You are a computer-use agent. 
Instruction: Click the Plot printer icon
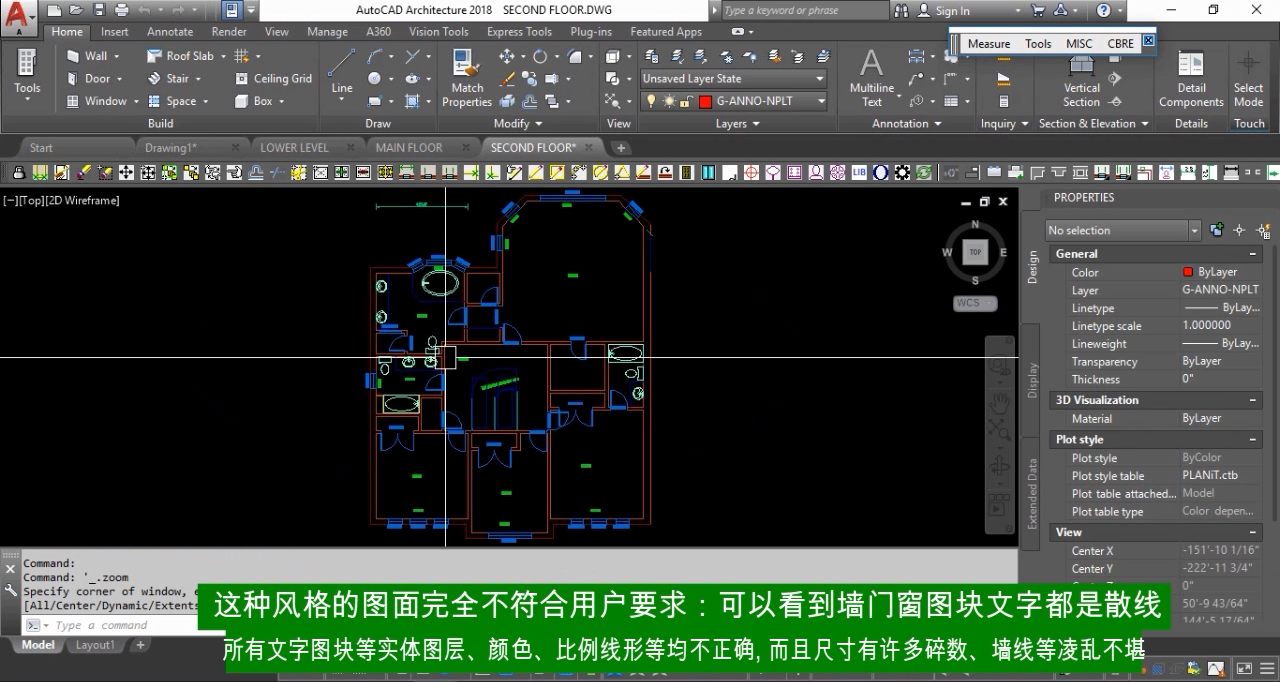[121, 11]
